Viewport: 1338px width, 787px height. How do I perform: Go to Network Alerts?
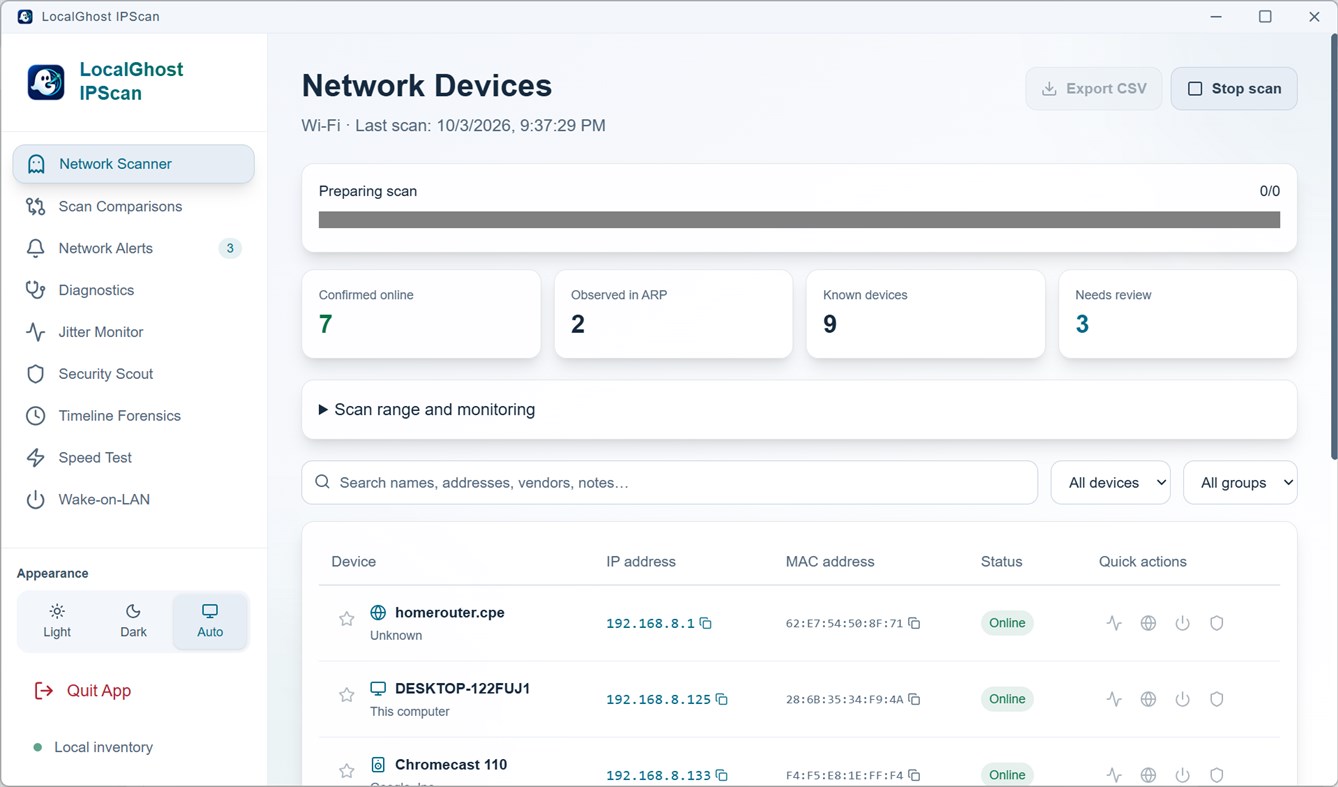tap(133, 248)
